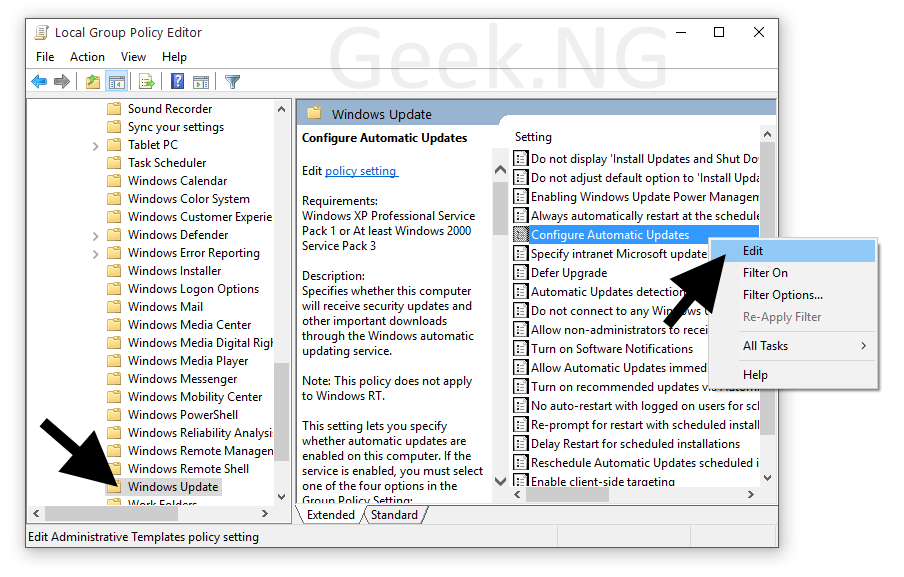Click the Export List toolbar icon
Viewport: 904px width, 577px height.
tap(147, 82)
